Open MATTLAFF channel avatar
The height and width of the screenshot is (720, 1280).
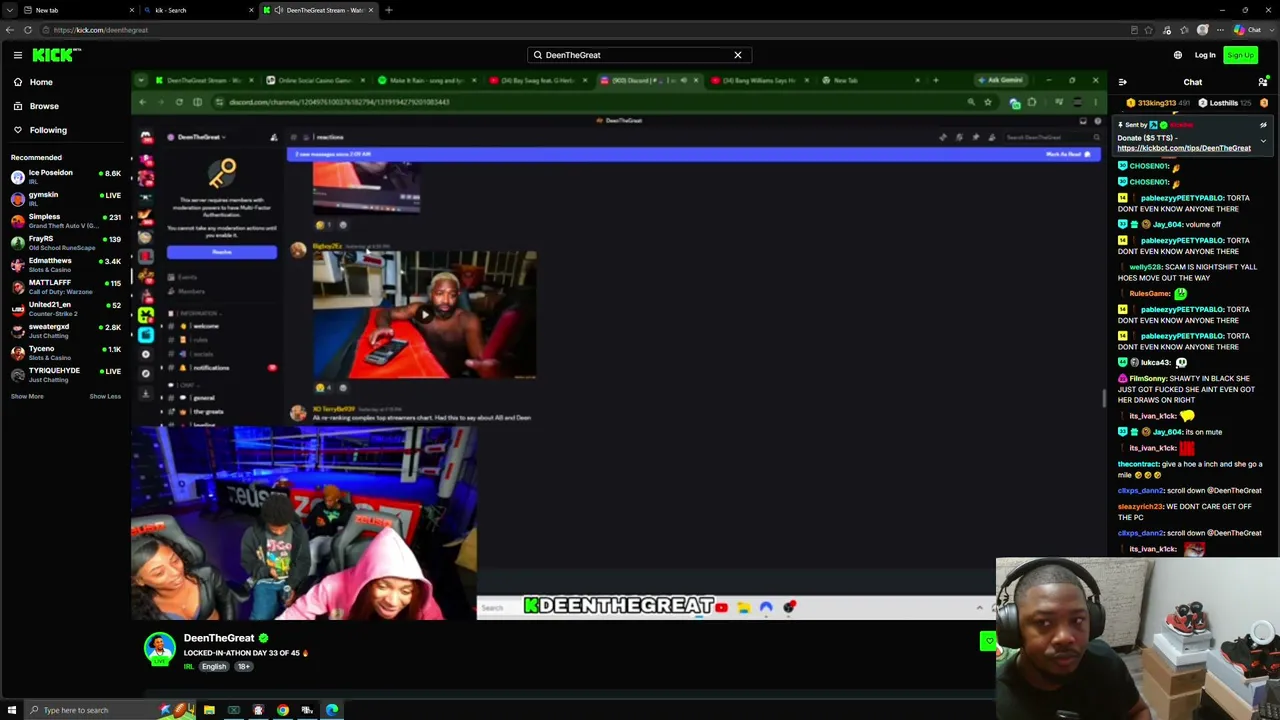[x=18, y=287]
